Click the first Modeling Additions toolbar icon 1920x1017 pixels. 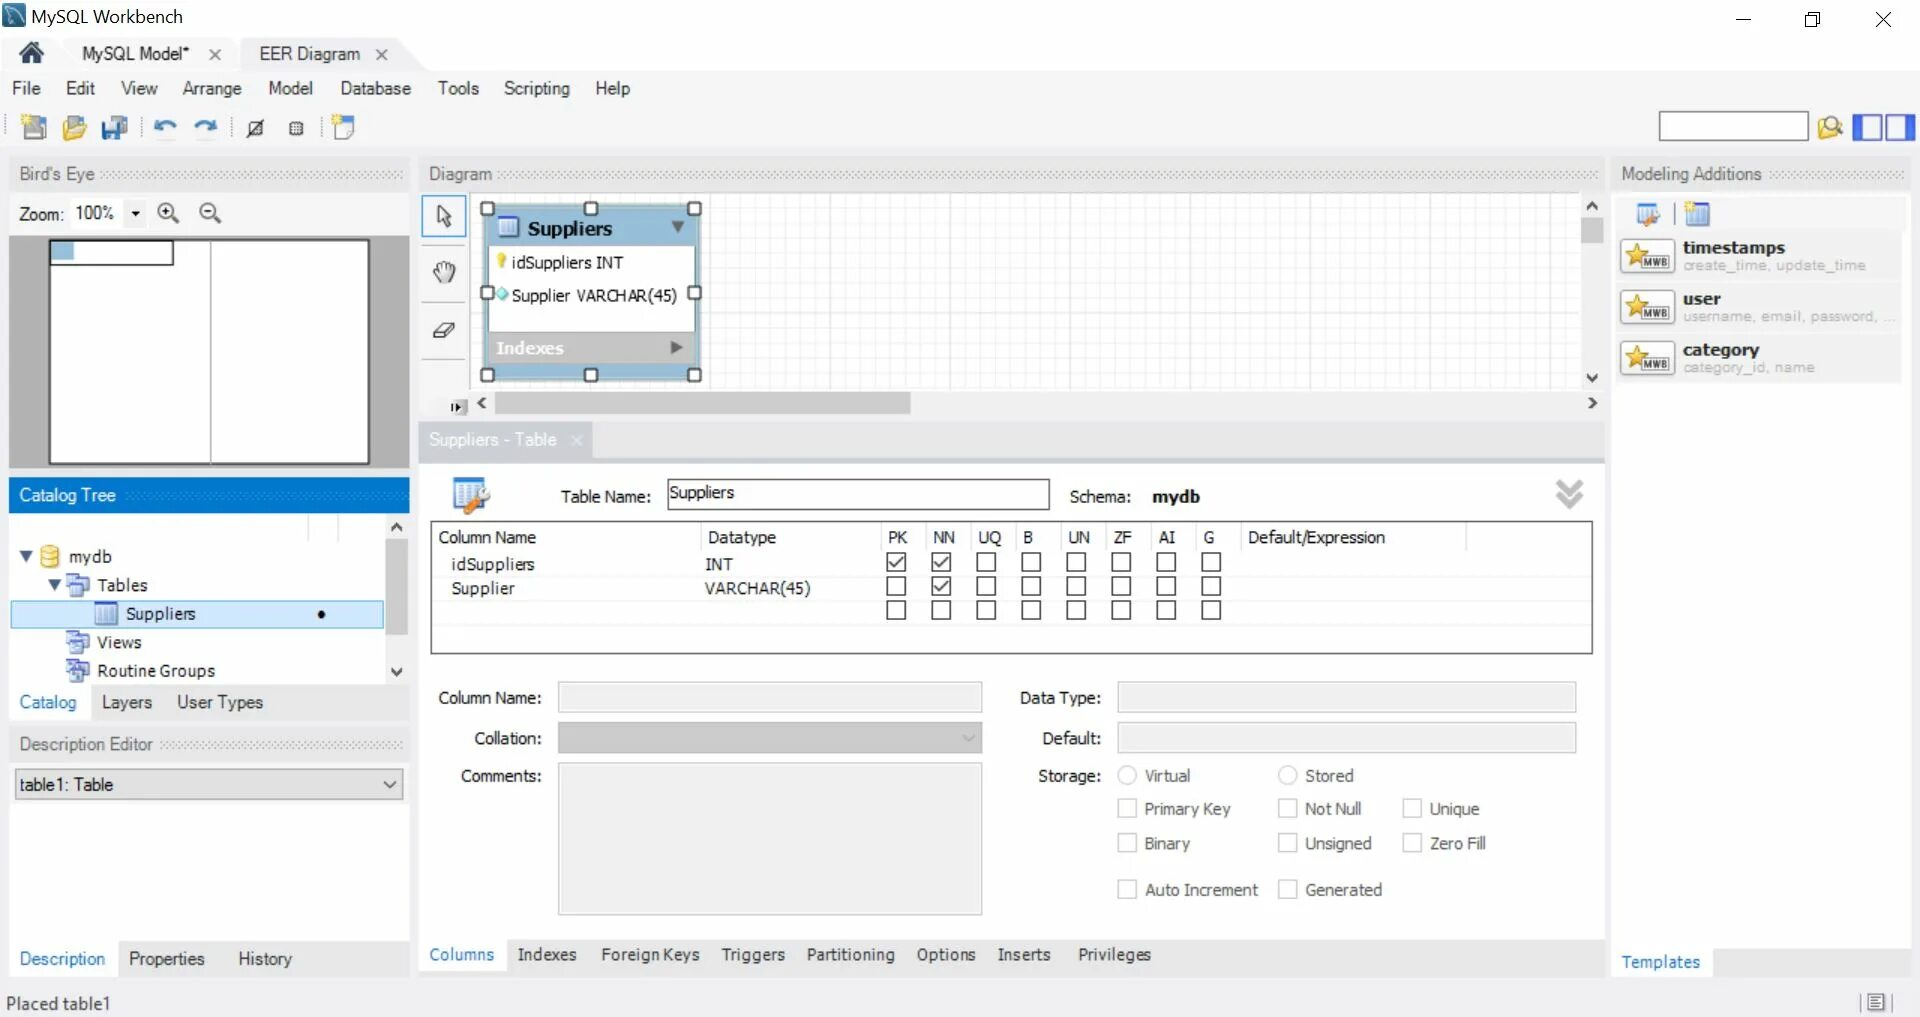tap(1648, 214)
